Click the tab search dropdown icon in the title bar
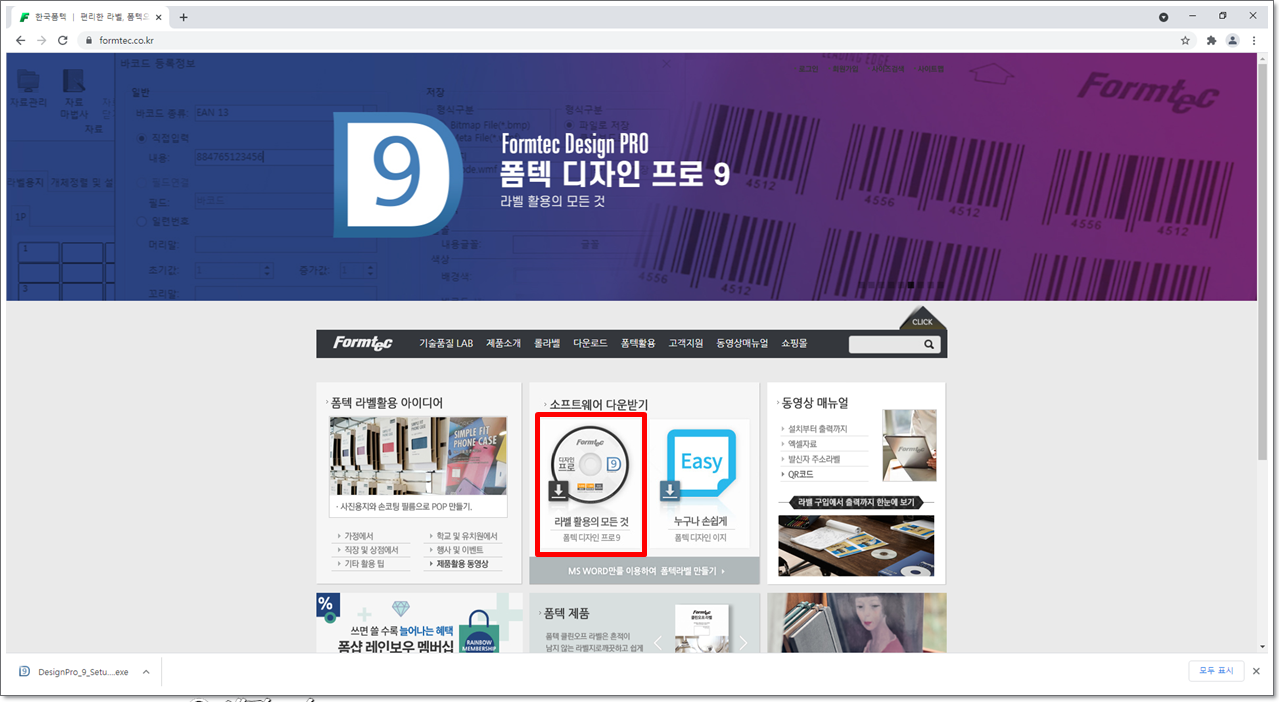 tap(1163, 17)
